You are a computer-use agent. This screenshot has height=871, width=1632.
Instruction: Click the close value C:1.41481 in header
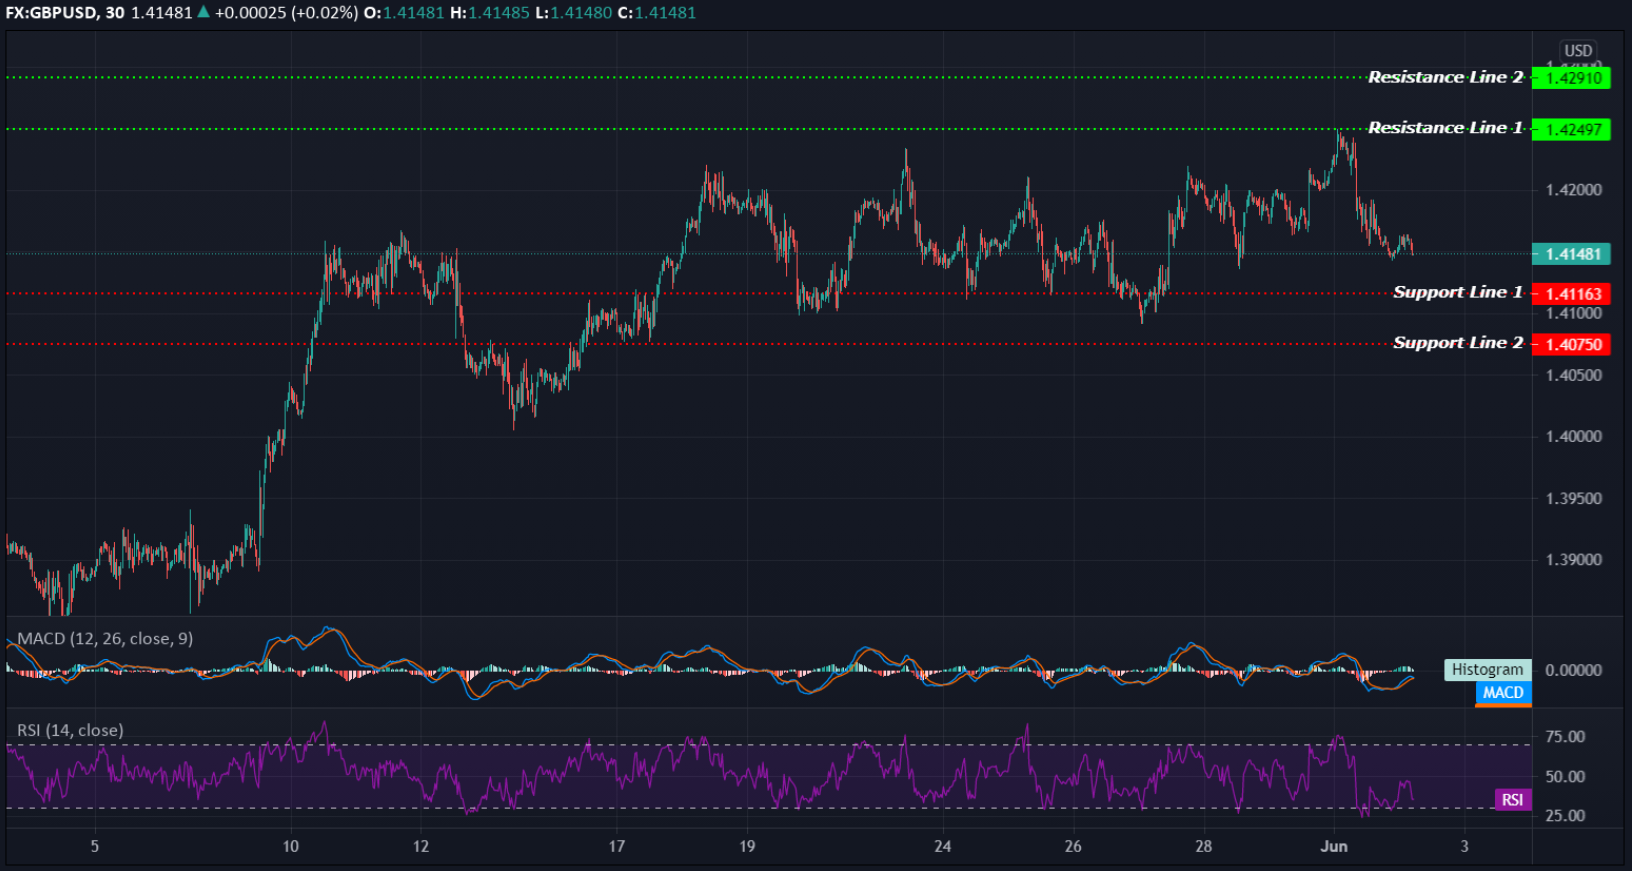[x=657, y=13]
